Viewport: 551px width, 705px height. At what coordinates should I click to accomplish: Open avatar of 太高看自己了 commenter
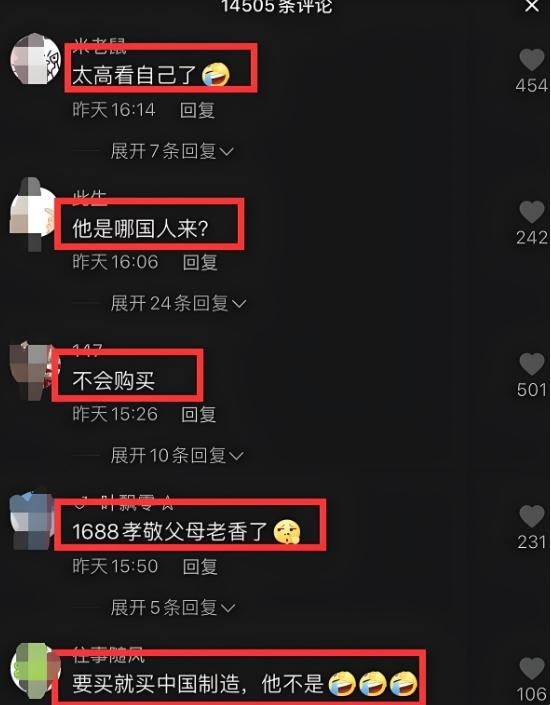36,59
